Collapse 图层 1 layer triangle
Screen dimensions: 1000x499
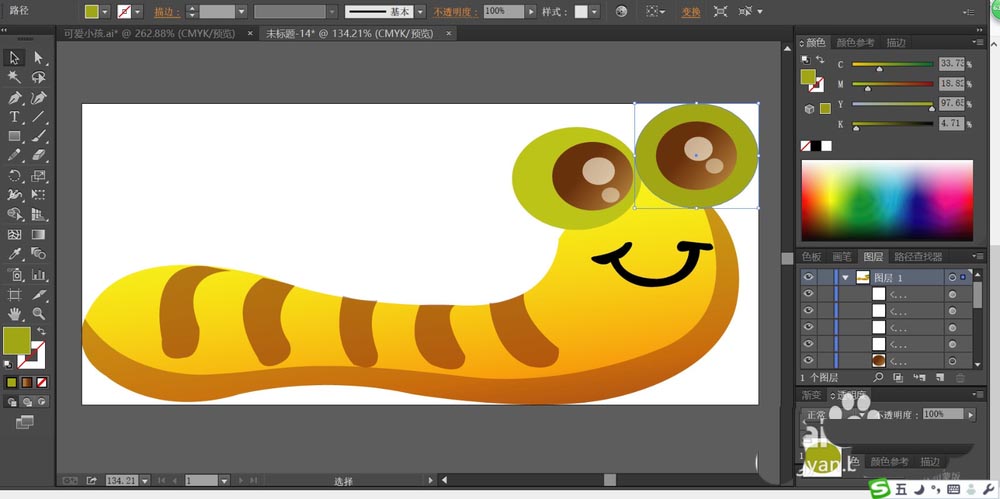point(845,278)
